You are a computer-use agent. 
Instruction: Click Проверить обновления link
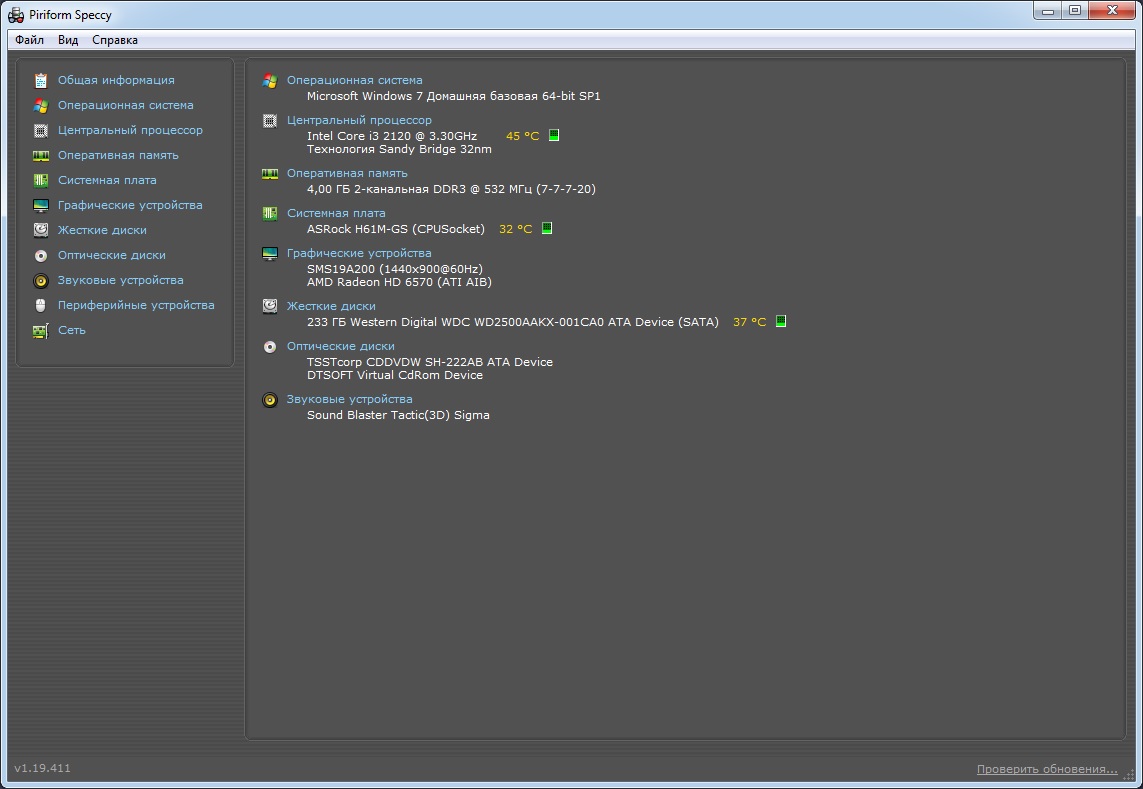tap(1047, 769)
